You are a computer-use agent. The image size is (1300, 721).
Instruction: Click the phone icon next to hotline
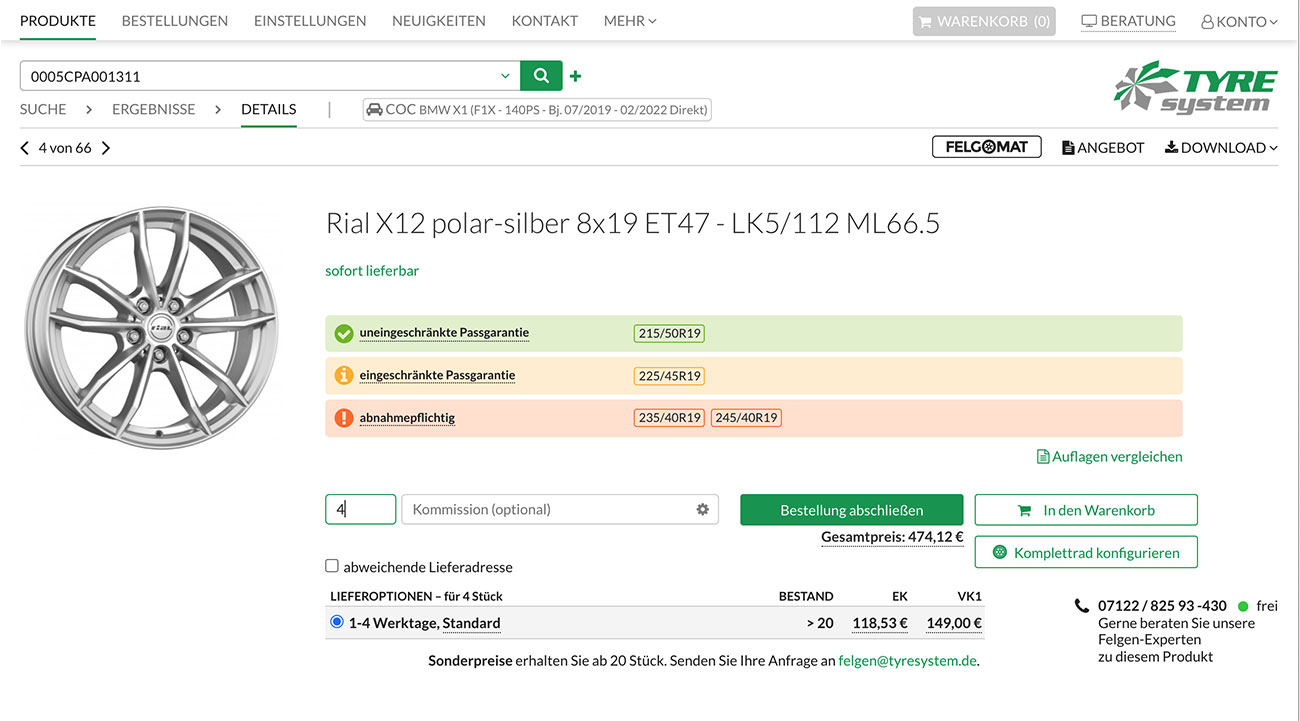point(1081,606)
